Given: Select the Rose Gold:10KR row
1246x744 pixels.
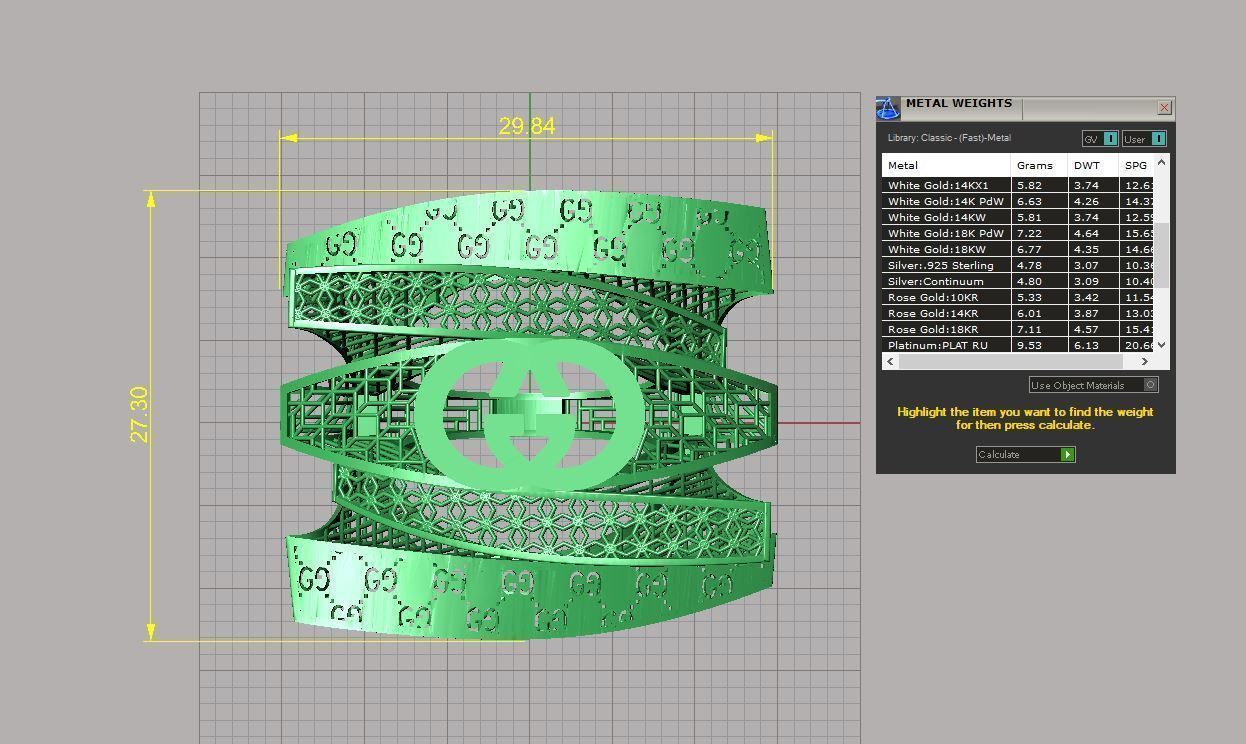Looking at the screenshot, I should 1018,297.
